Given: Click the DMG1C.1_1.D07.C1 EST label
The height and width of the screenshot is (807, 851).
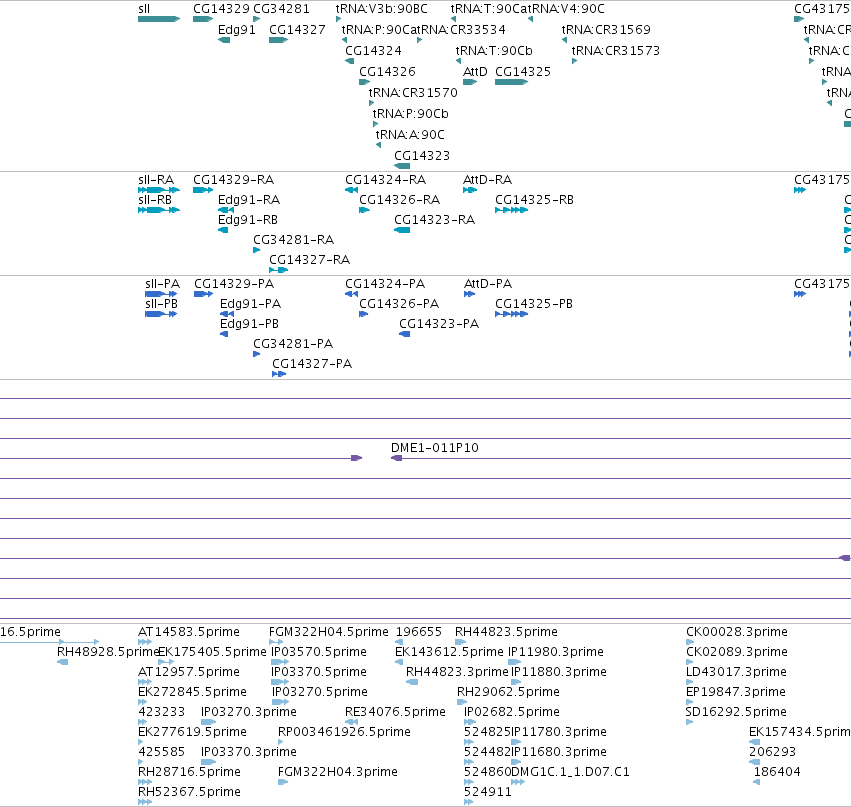Looking at the screenshot, I should click(570, 772).
